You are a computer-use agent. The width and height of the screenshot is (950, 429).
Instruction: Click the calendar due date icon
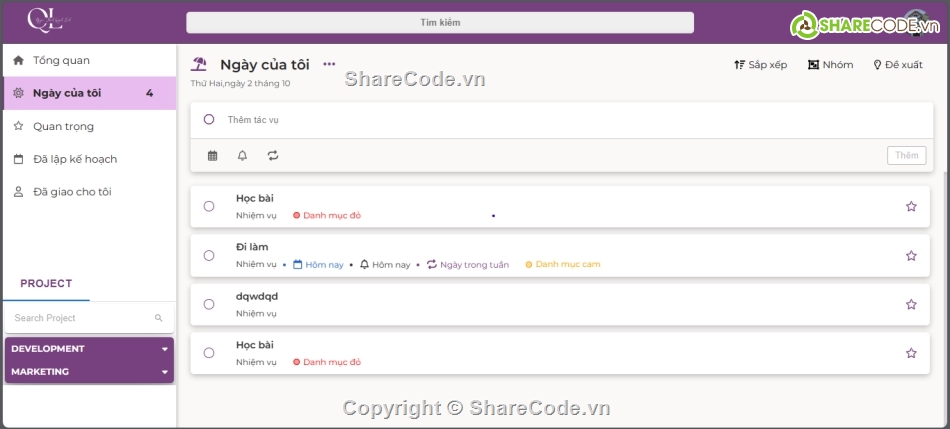(212, 155)
